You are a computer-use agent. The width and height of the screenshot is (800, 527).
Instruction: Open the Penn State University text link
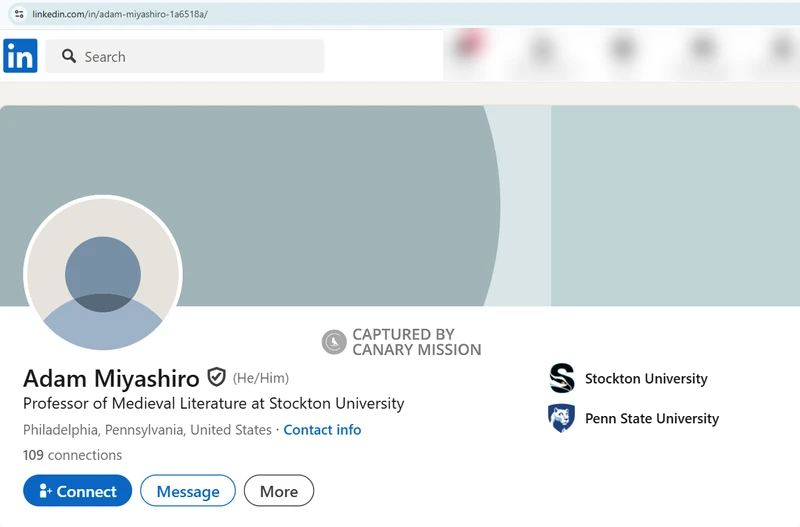[652, 419]
